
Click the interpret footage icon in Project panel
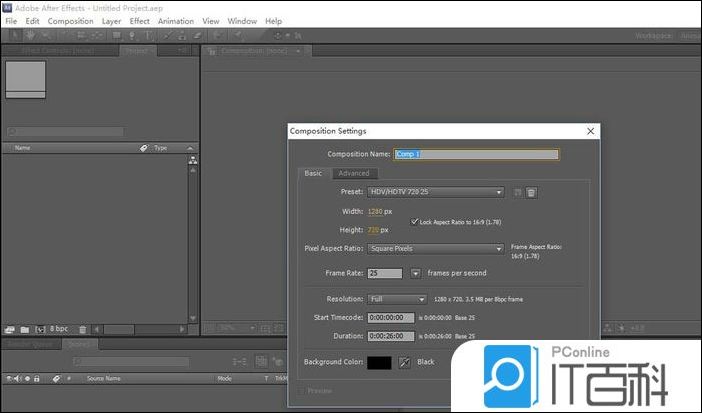[10, 329]
